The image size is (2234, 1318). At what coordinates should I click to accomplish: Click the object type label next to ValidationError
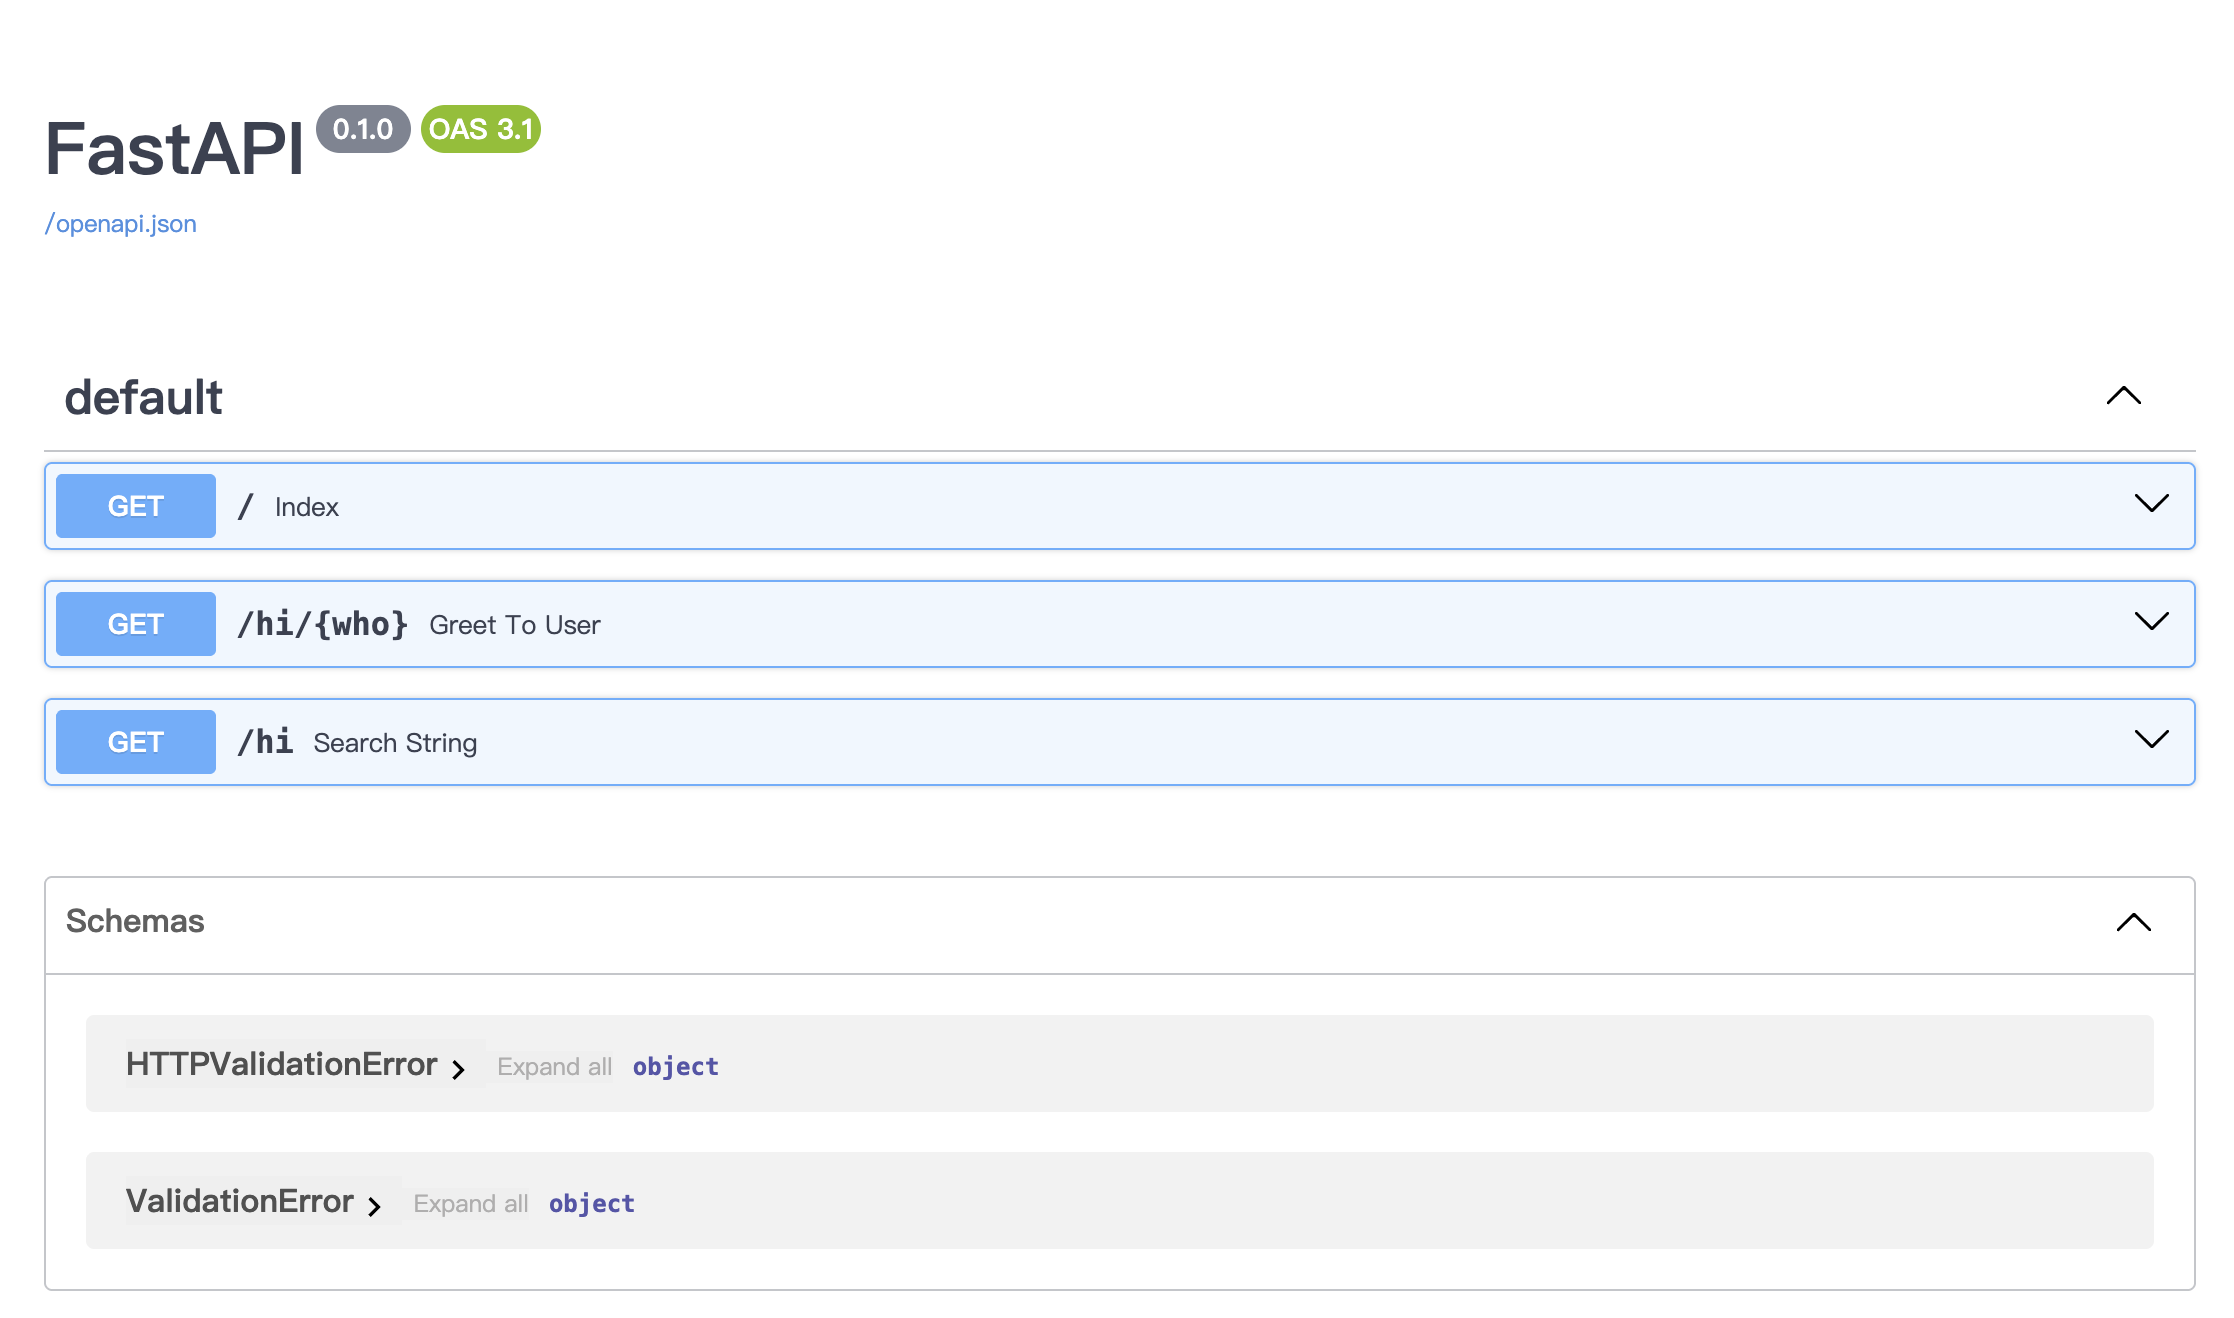click(x=591, y=1203)
